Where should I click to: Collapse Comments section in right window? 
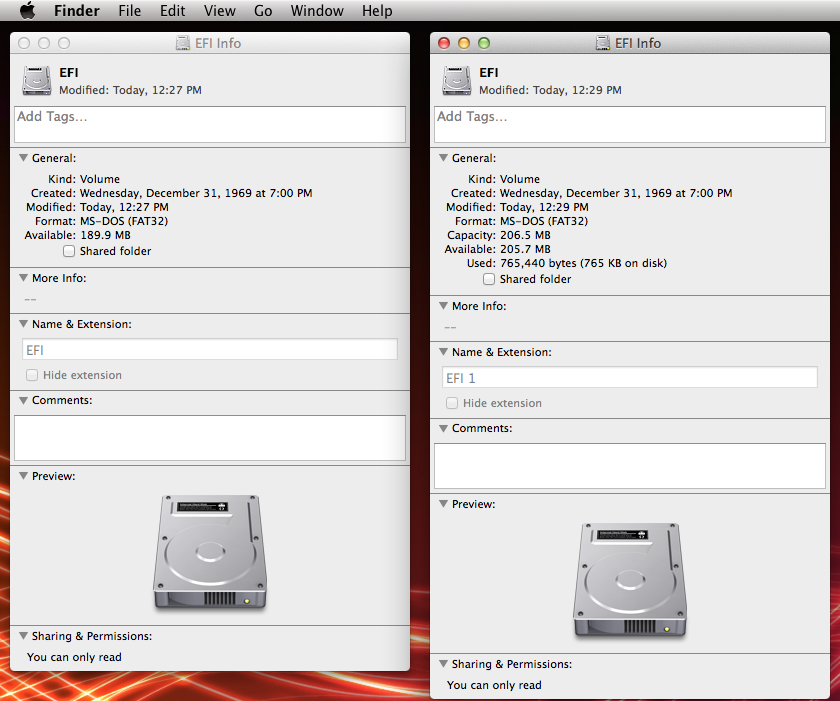pyautogui.click(x=444, y=428)
